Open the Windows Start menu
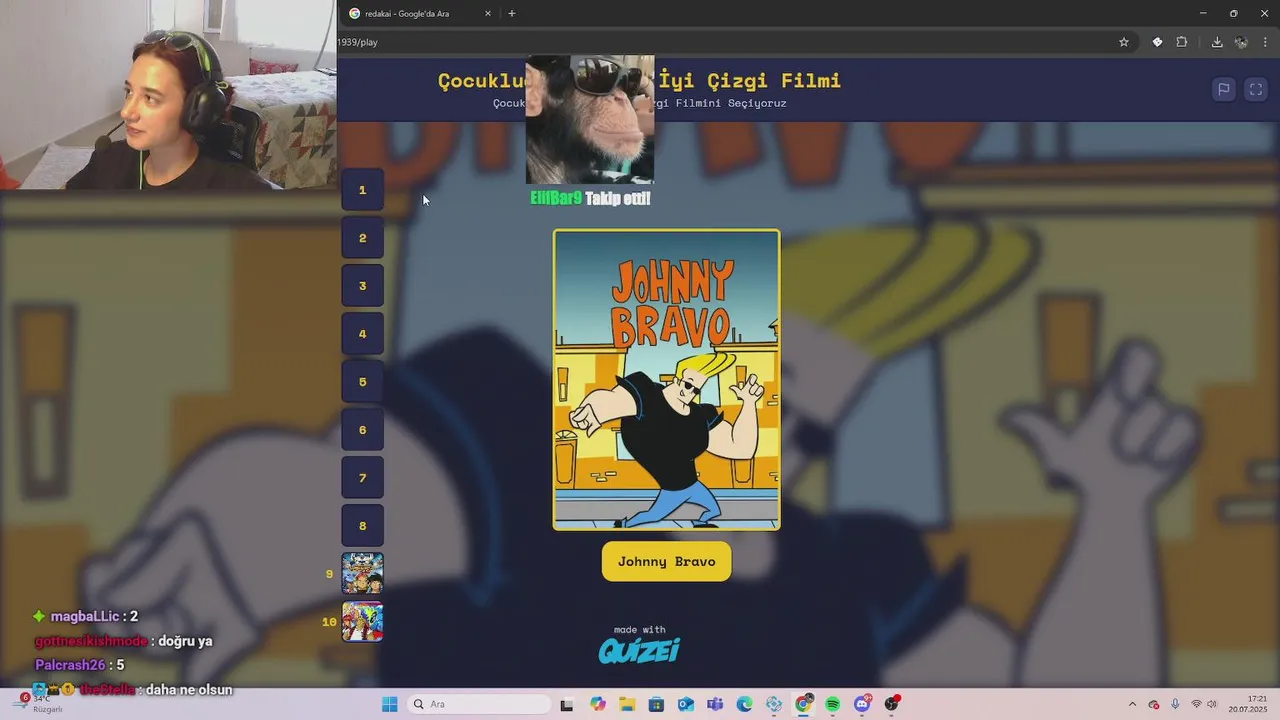Viewport: 1280px width, 720px height. coord(389,704)
